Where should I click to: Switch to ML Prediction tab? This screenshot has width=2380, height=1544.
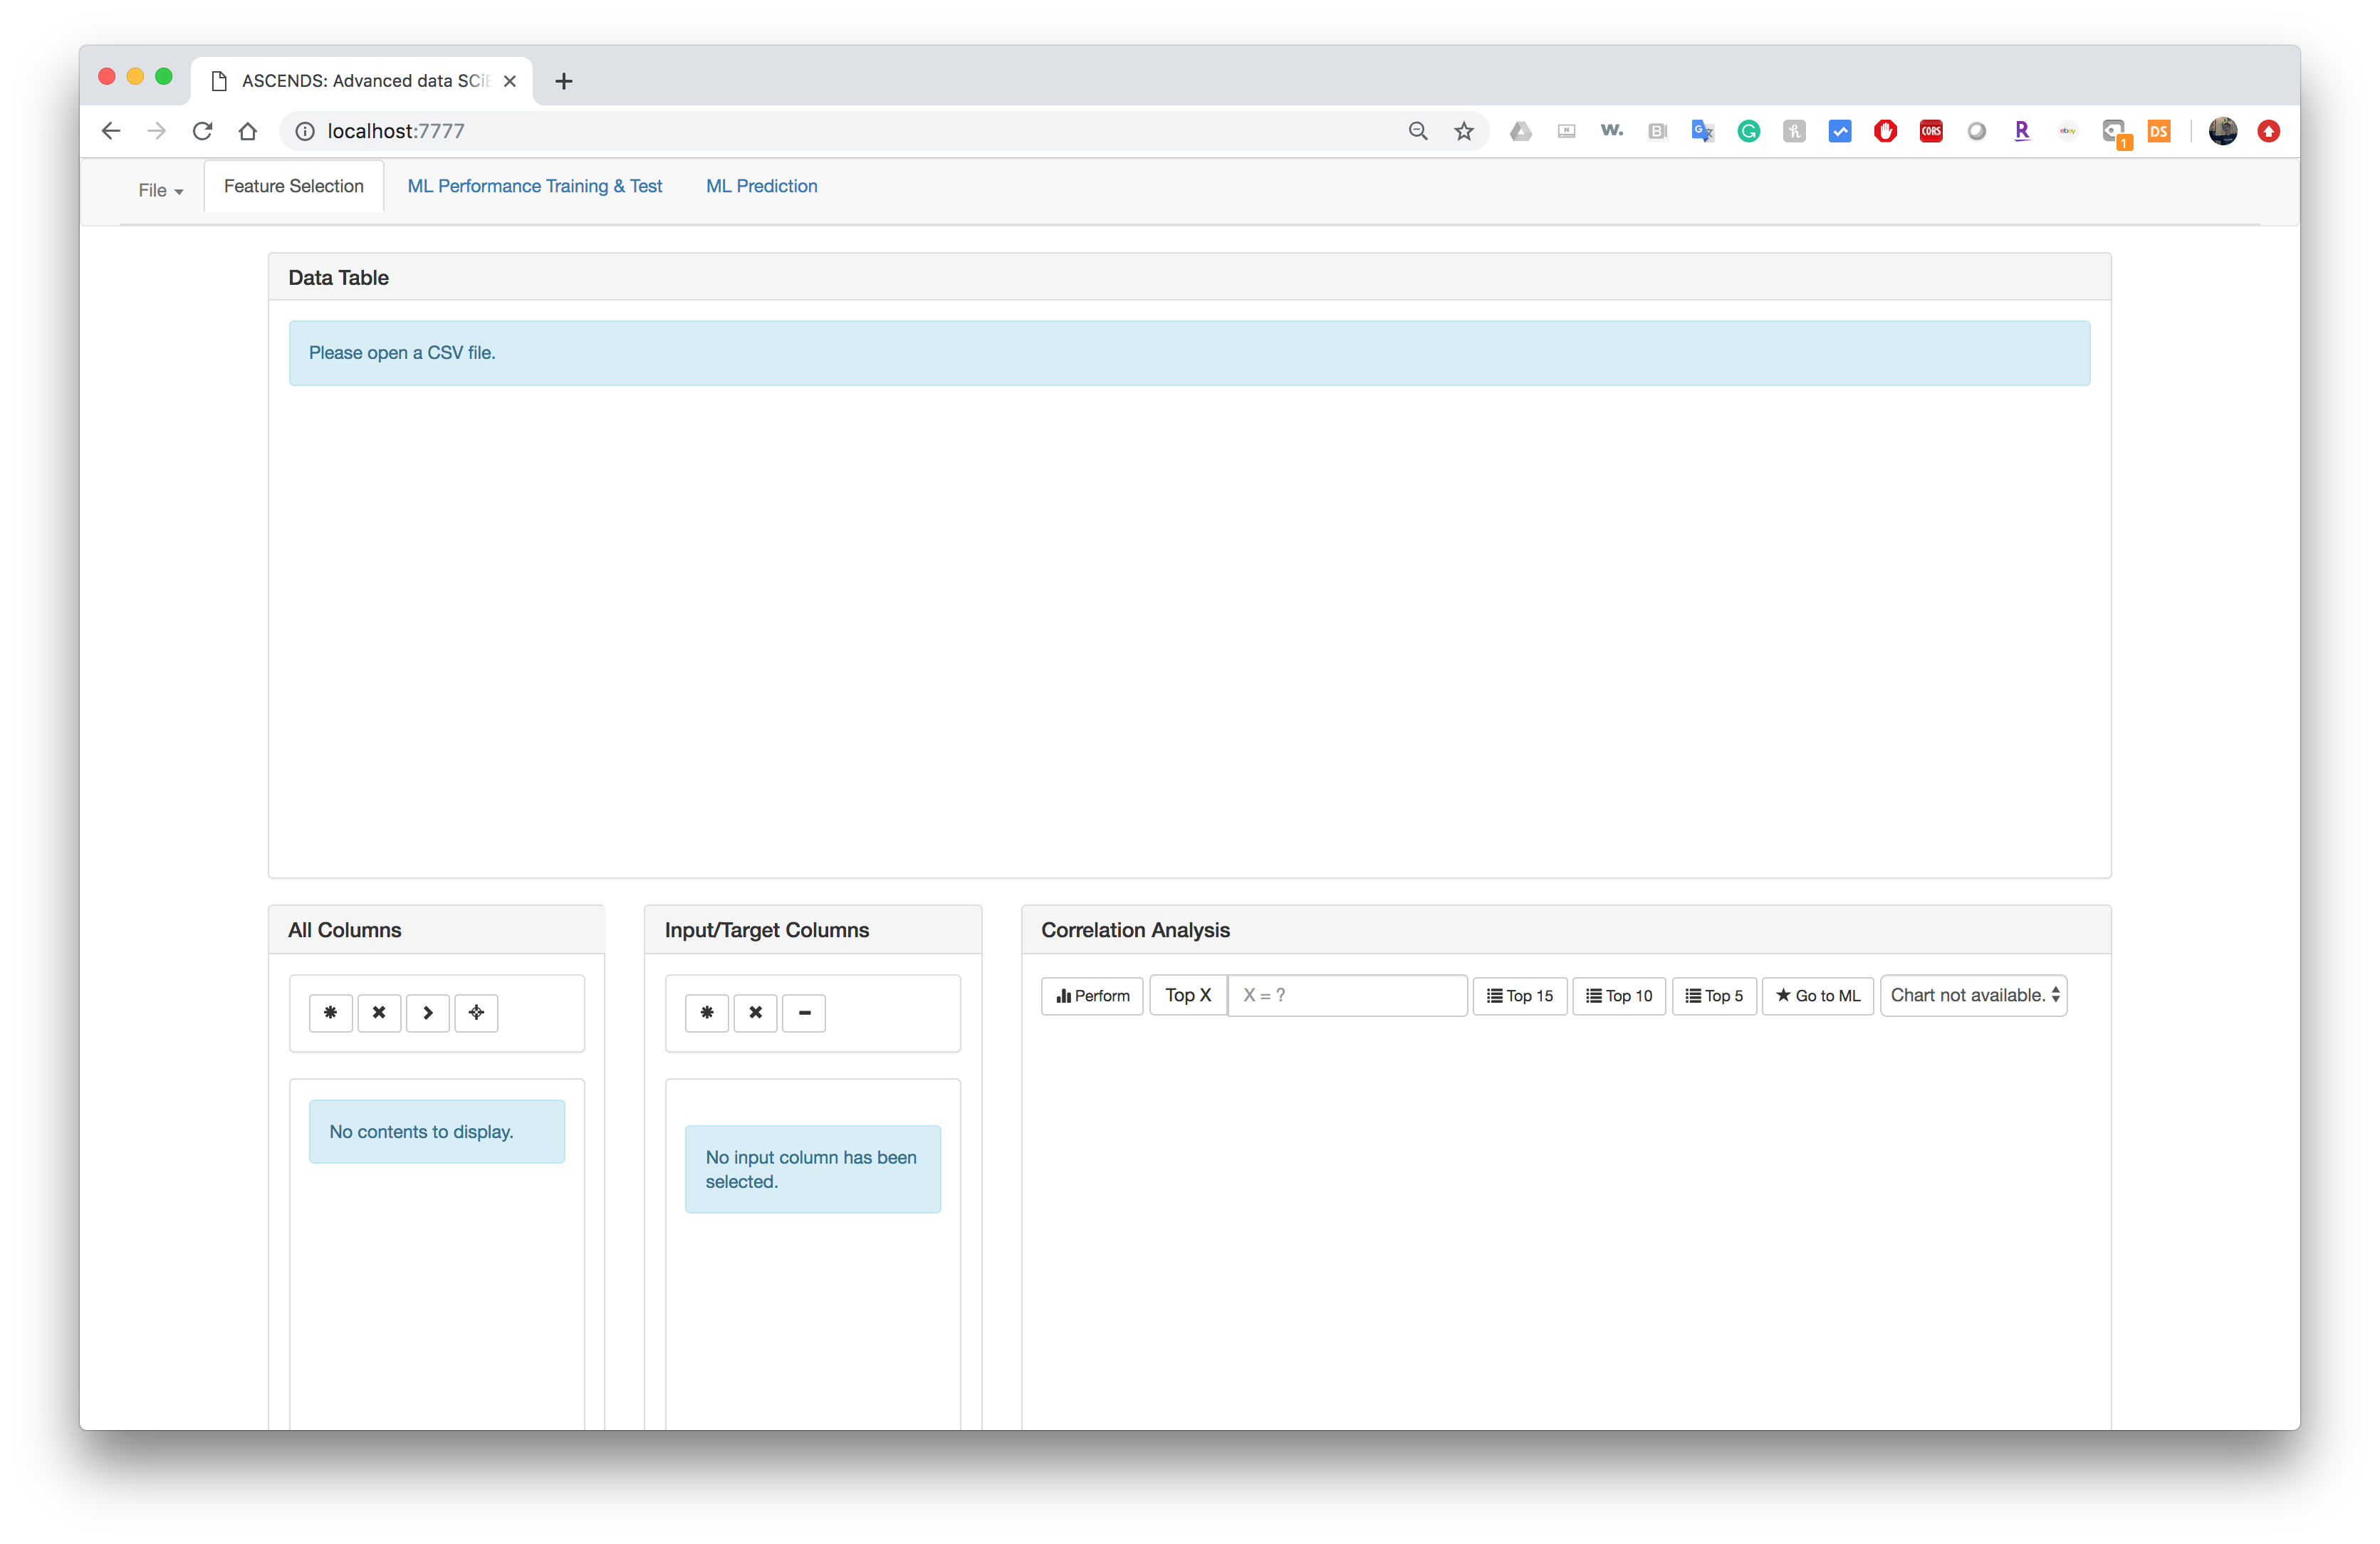click(x=761, y=186)
